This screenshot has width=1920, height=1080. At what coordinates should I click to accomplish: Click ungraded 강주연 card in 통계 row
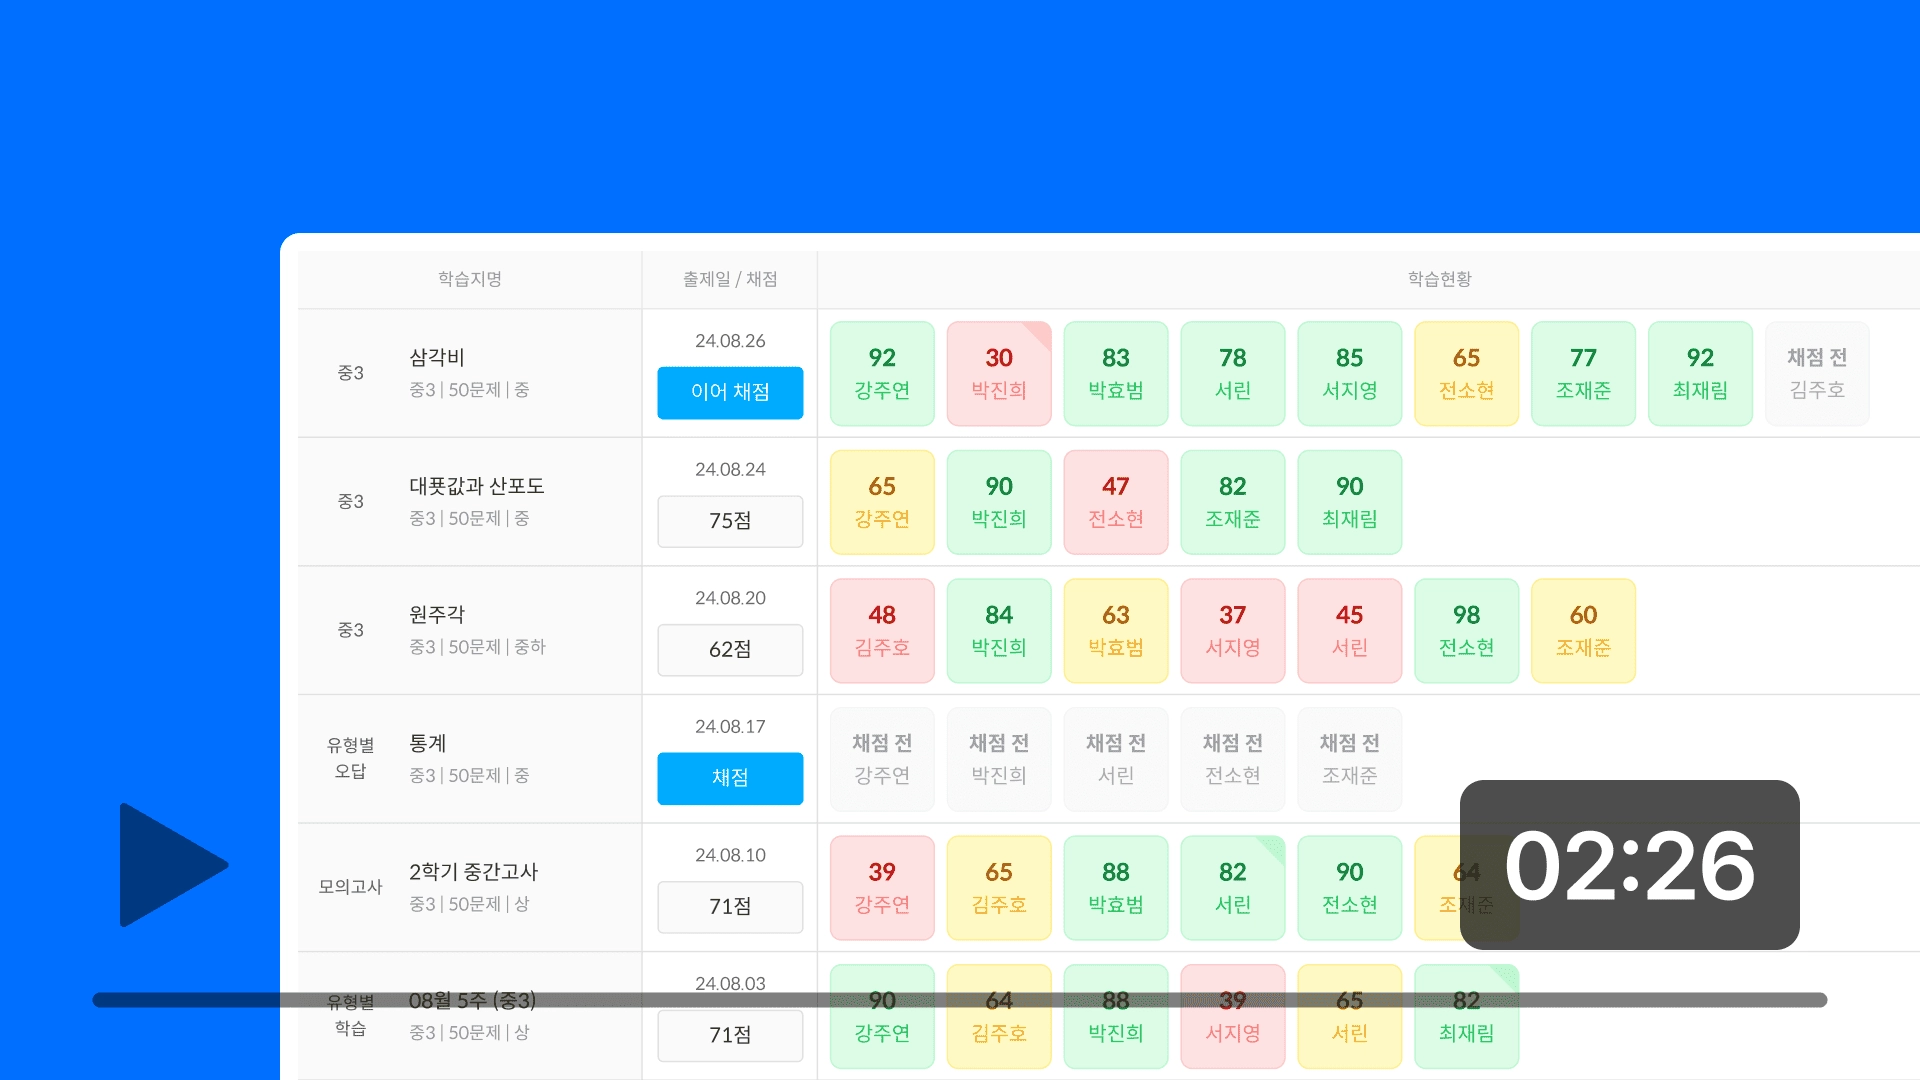coord(881,759)
